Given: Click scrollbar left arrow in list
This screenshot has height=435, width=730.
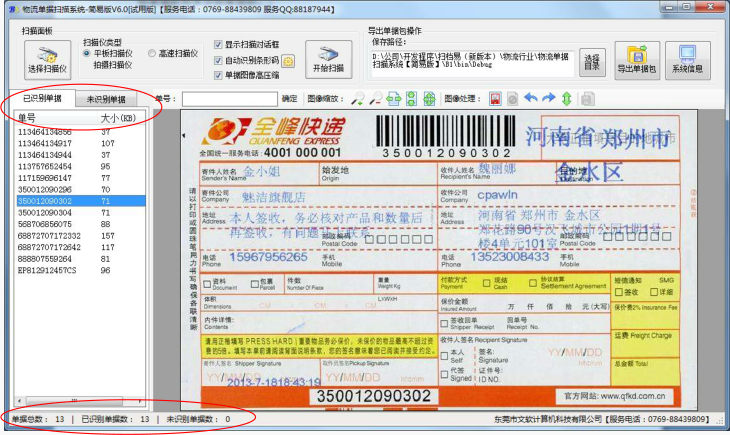Looking at the screenshot, I should [19, 401].
